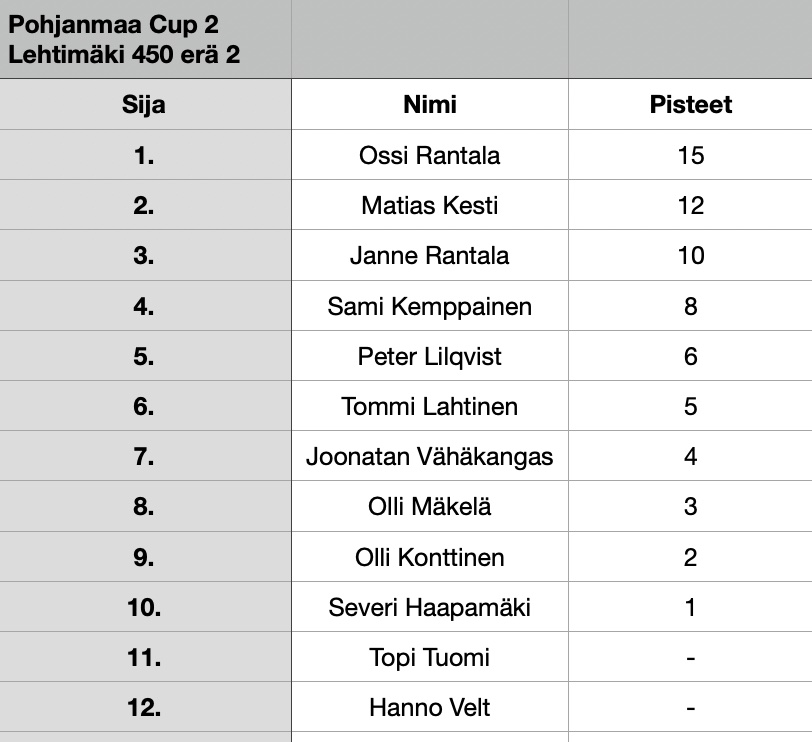The width and height of the screenshot is (812, 742).
Task: Click the Severi Haapamäki name cell
Action: click(430, 607)
